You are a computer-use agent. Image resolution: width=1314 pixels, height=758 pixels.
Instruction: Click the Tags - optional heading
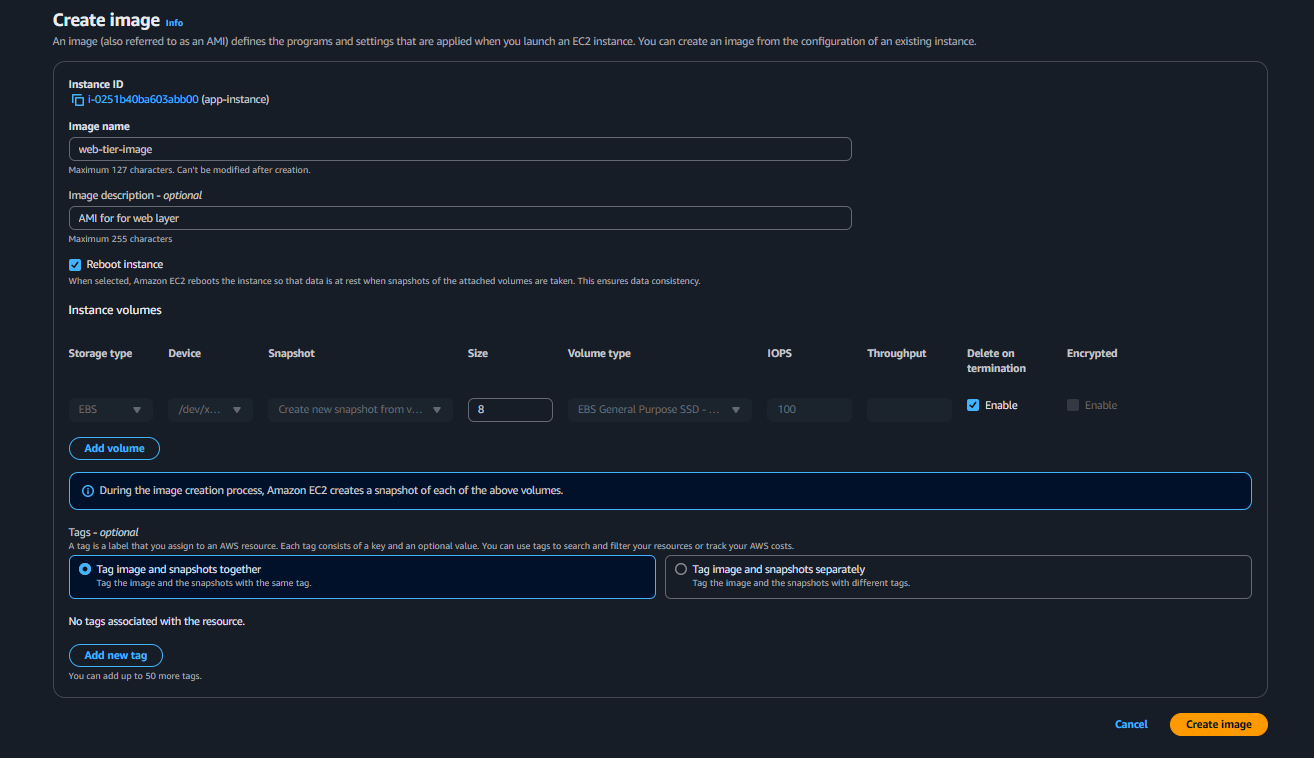[104, 532]
